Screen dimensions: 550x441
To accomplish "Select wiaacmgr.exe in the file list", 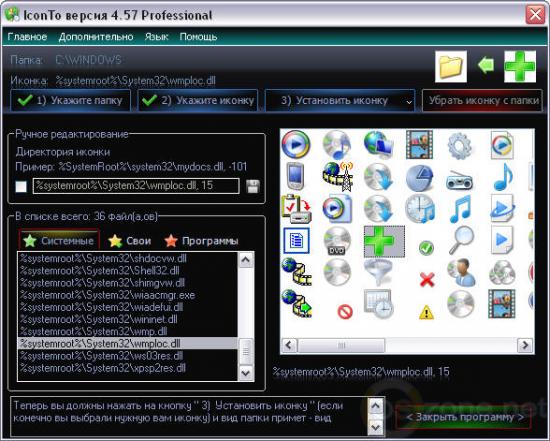I will [128, 295].
